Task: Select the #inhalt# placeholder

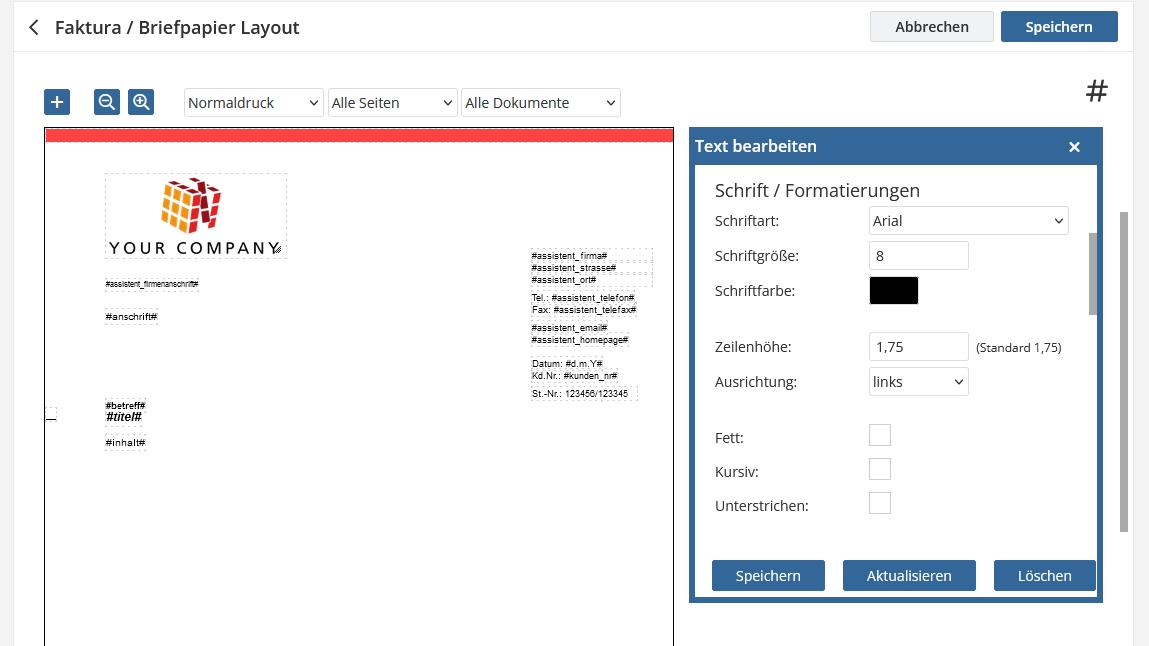Action: coord(125,442)
